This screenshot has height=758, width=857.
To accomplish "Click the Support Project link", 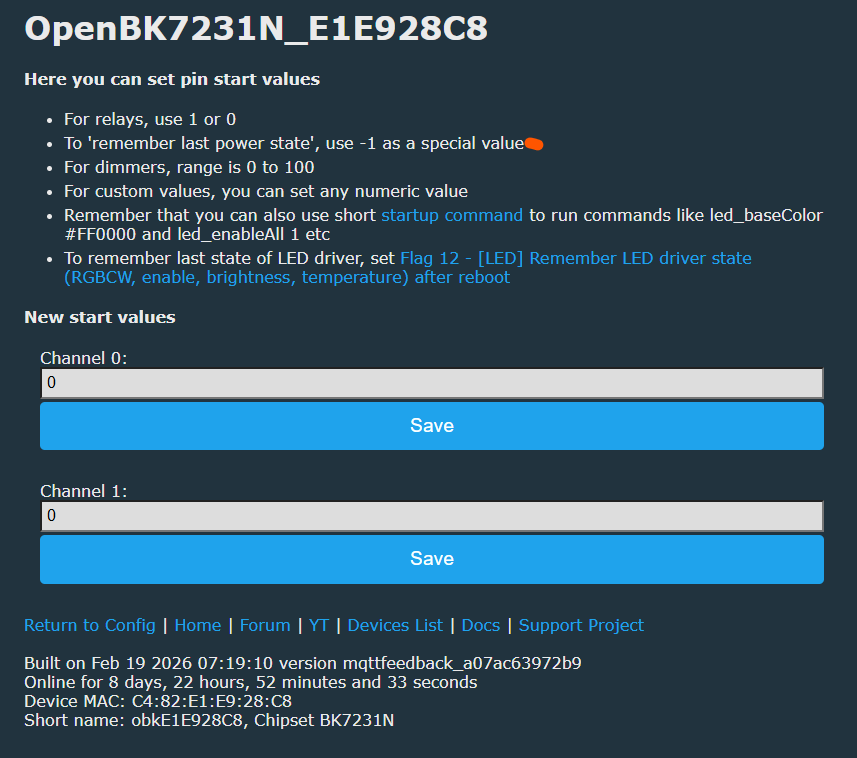I will click(x=581, y=625).
